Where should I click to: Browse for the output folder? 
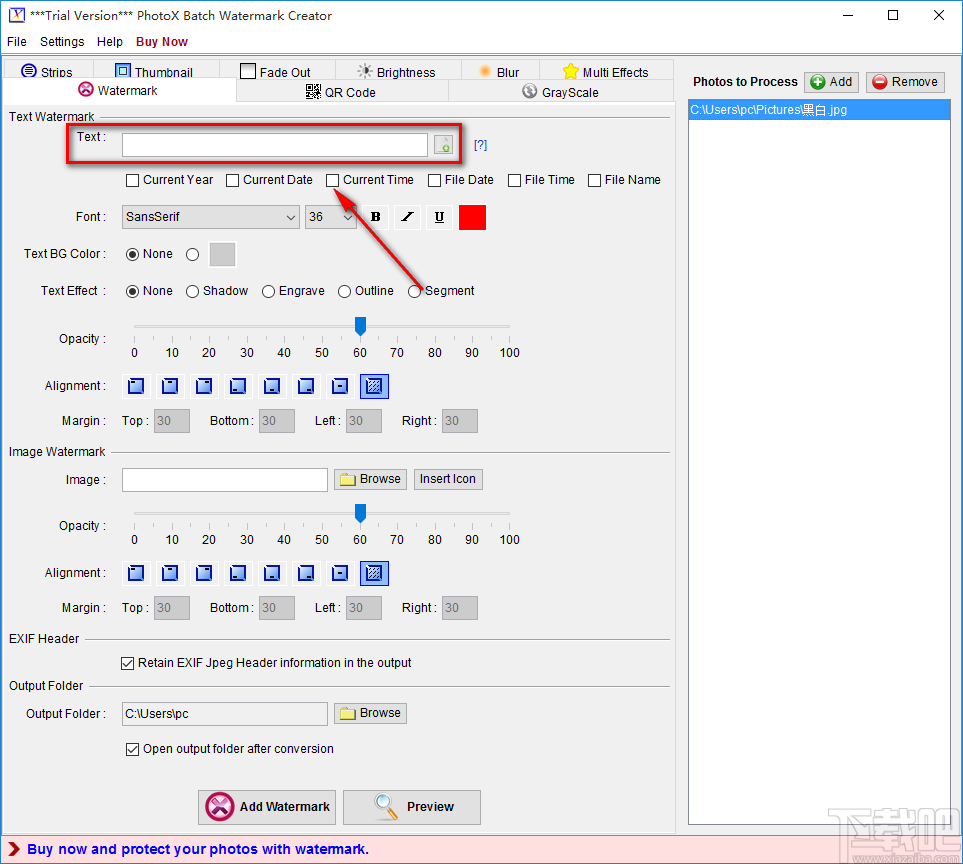(x=370, y=713)
